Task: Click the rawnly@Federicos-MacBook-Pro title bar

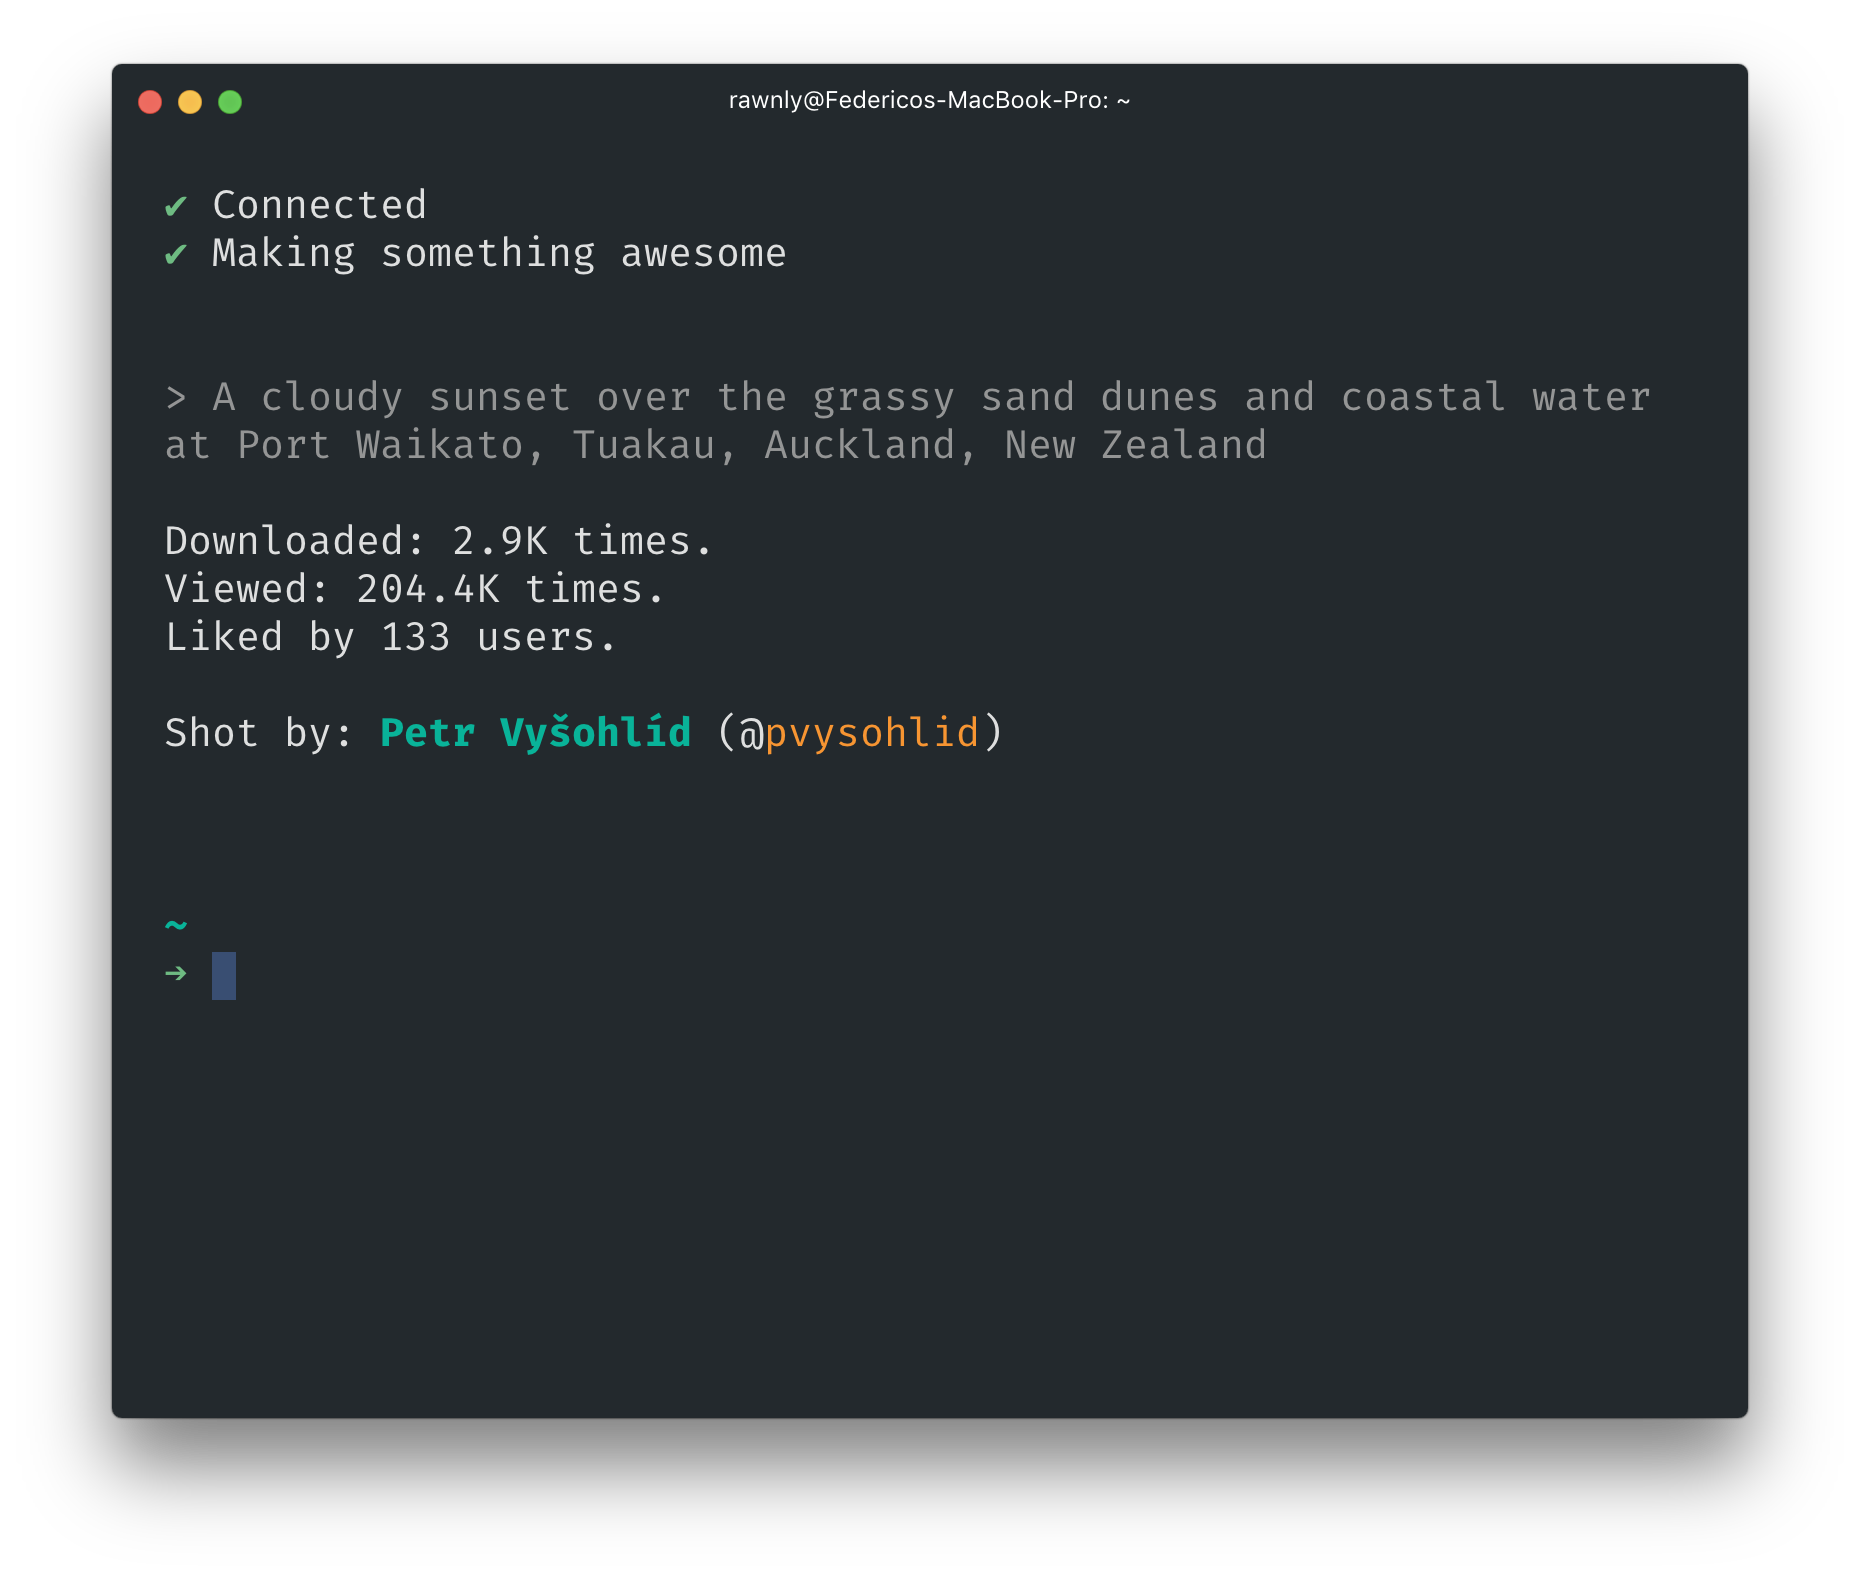Action: click(x=928, y=101)
